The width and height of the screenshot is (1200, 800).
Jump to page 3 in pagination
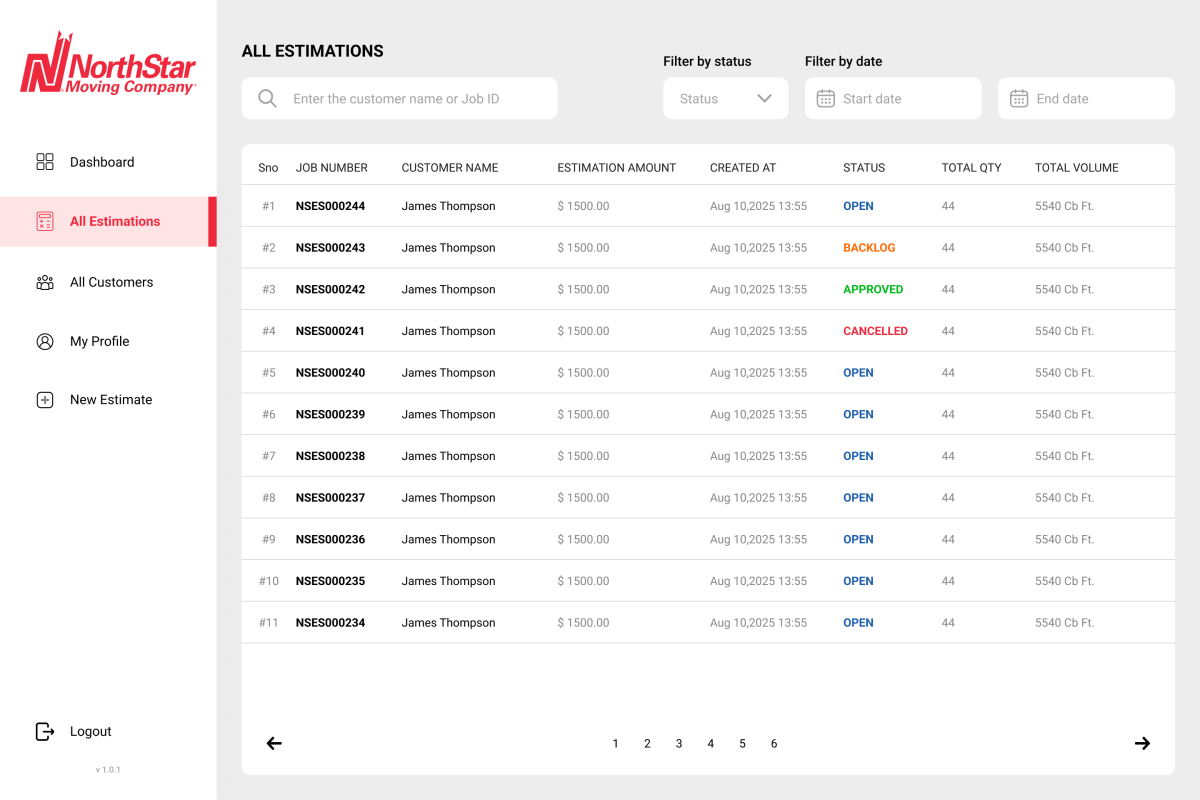tap(679, 743)
